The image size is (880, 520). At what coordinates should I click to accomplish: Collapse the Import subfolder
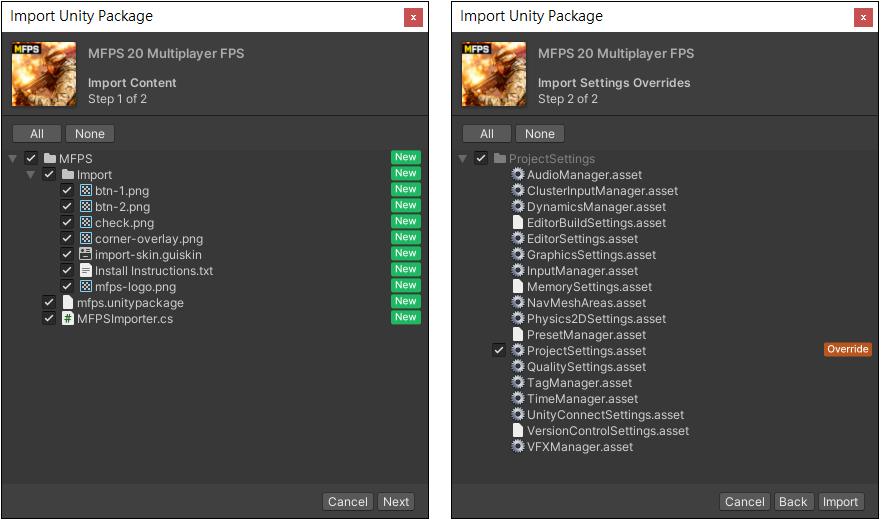click(31, 175)
